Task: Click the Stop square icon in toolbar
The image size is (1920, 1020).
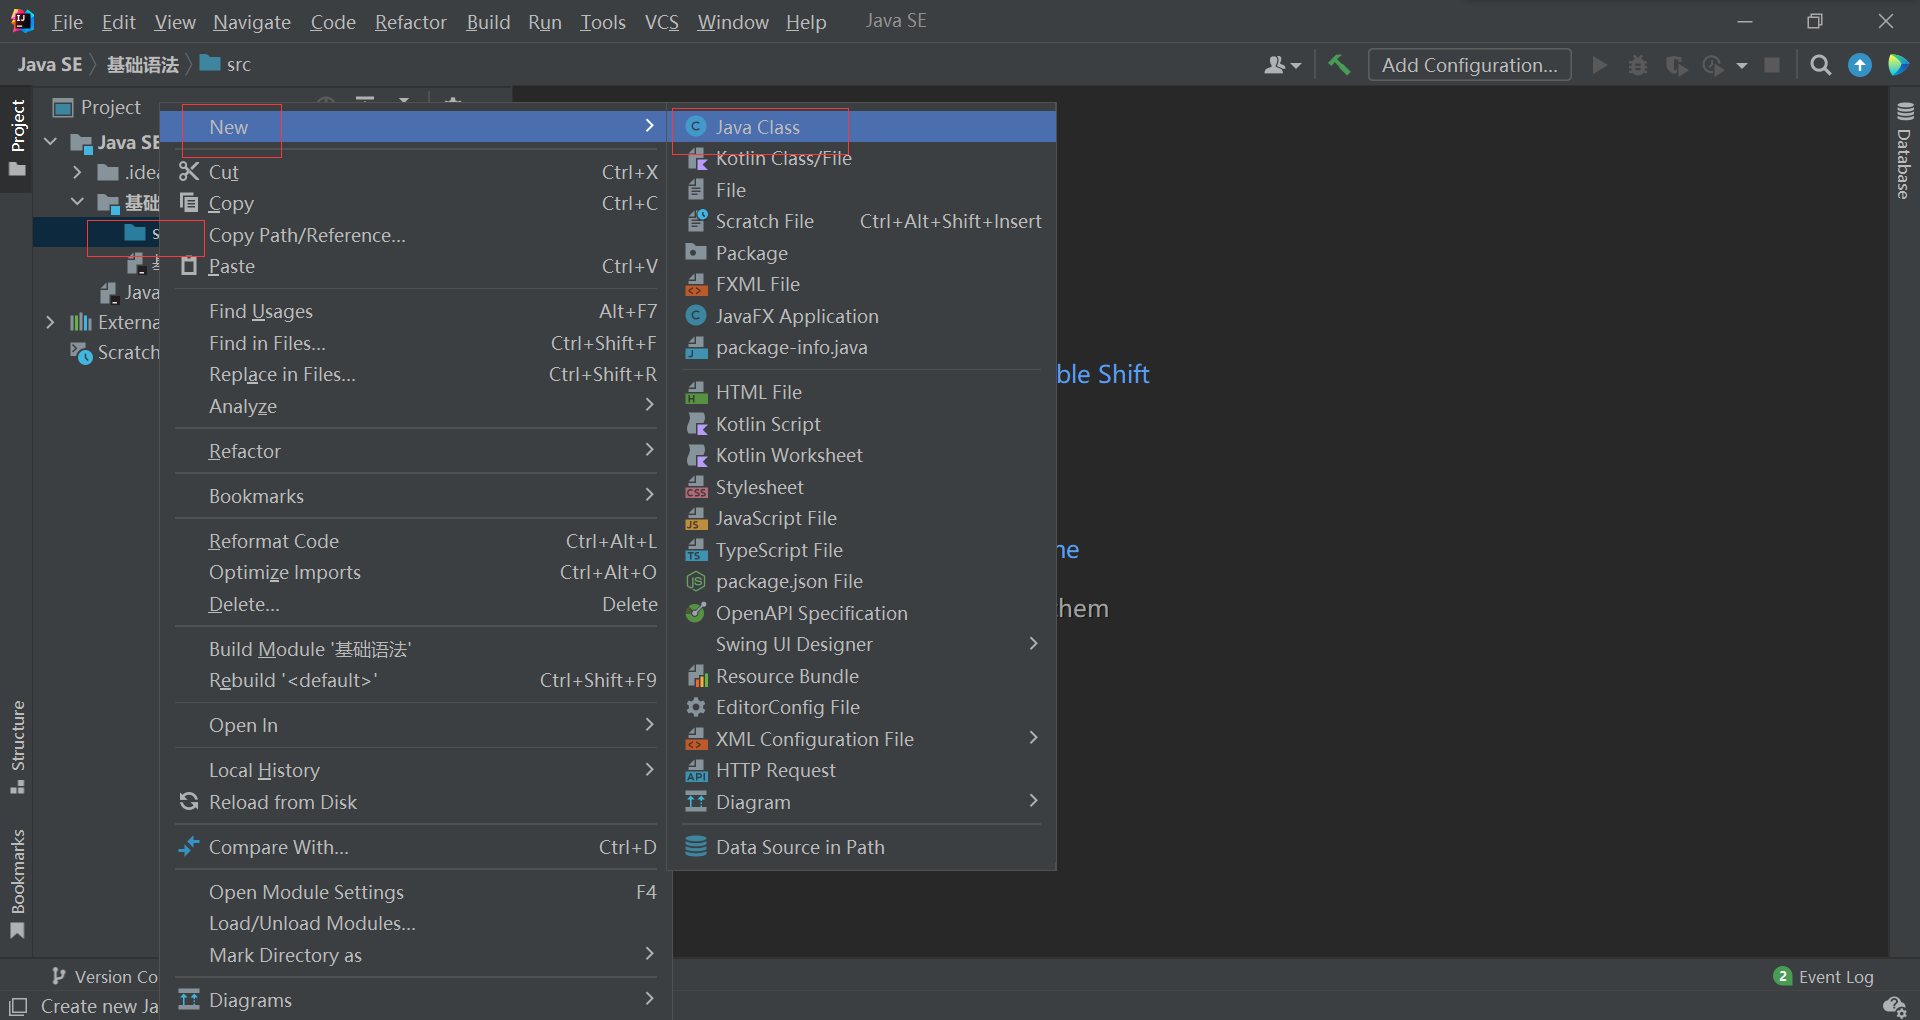Action: [1772, 65]
